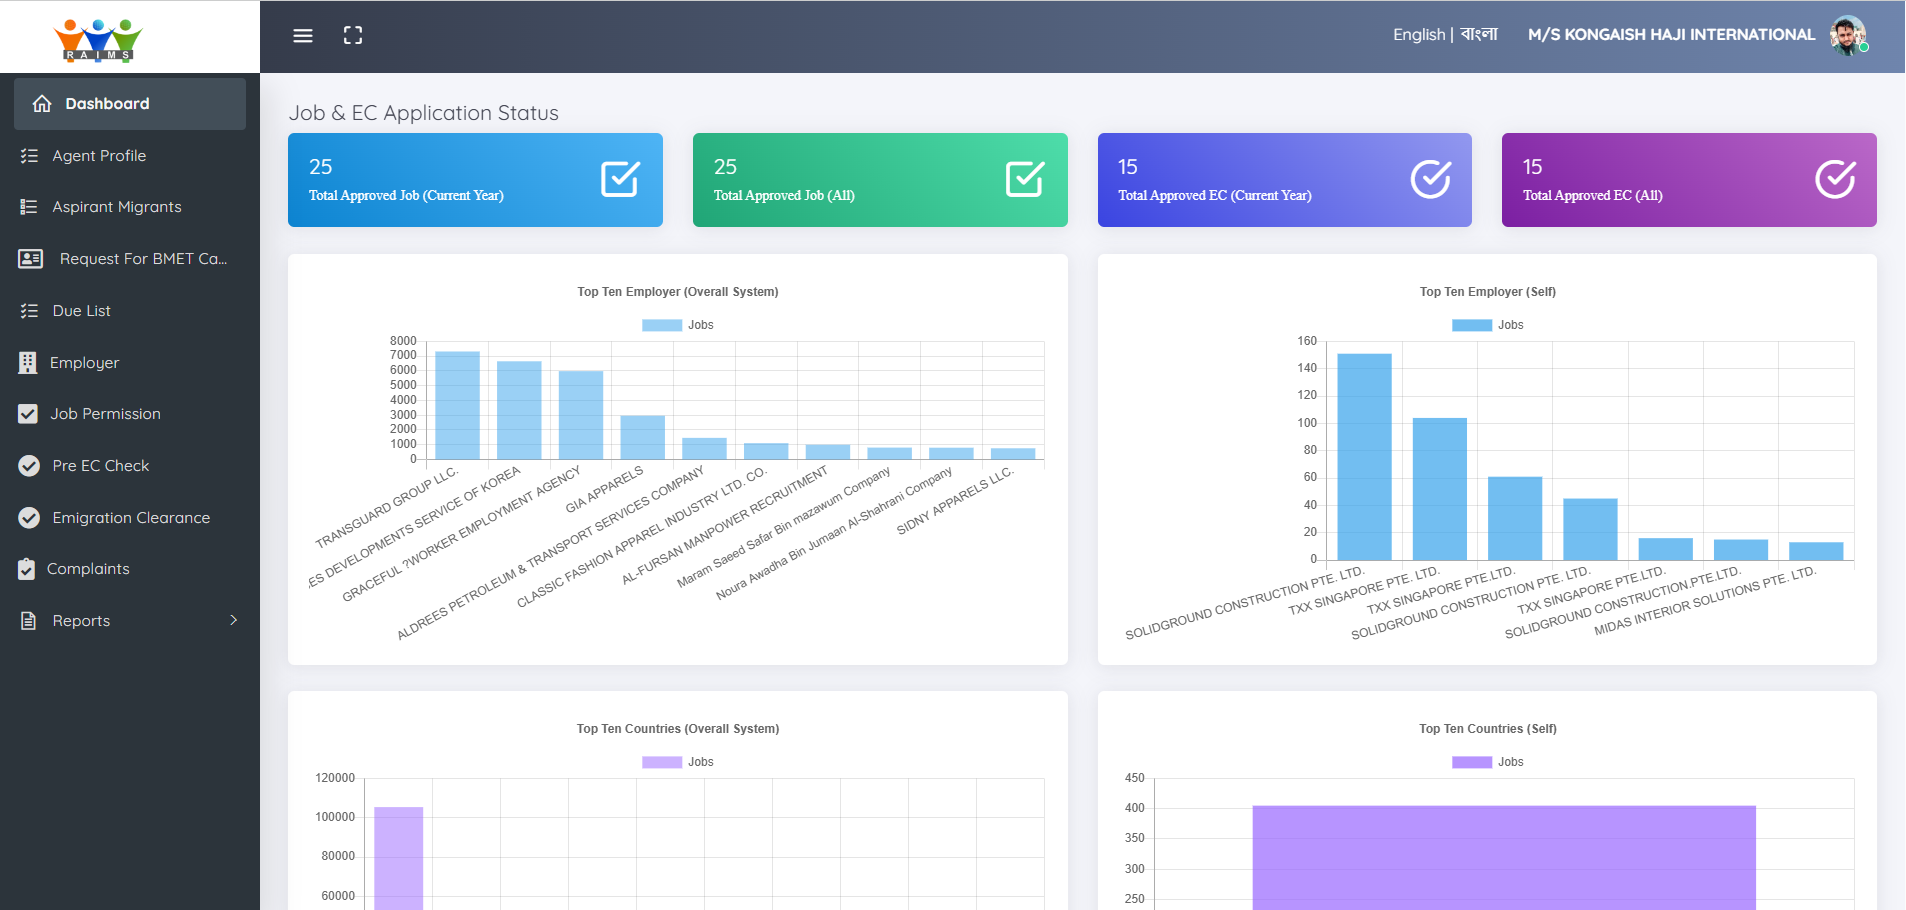Open Dashboard in the sidebar
This screenshot has width=1906, height=910.
pyautogui.click(x=130, y=104)
